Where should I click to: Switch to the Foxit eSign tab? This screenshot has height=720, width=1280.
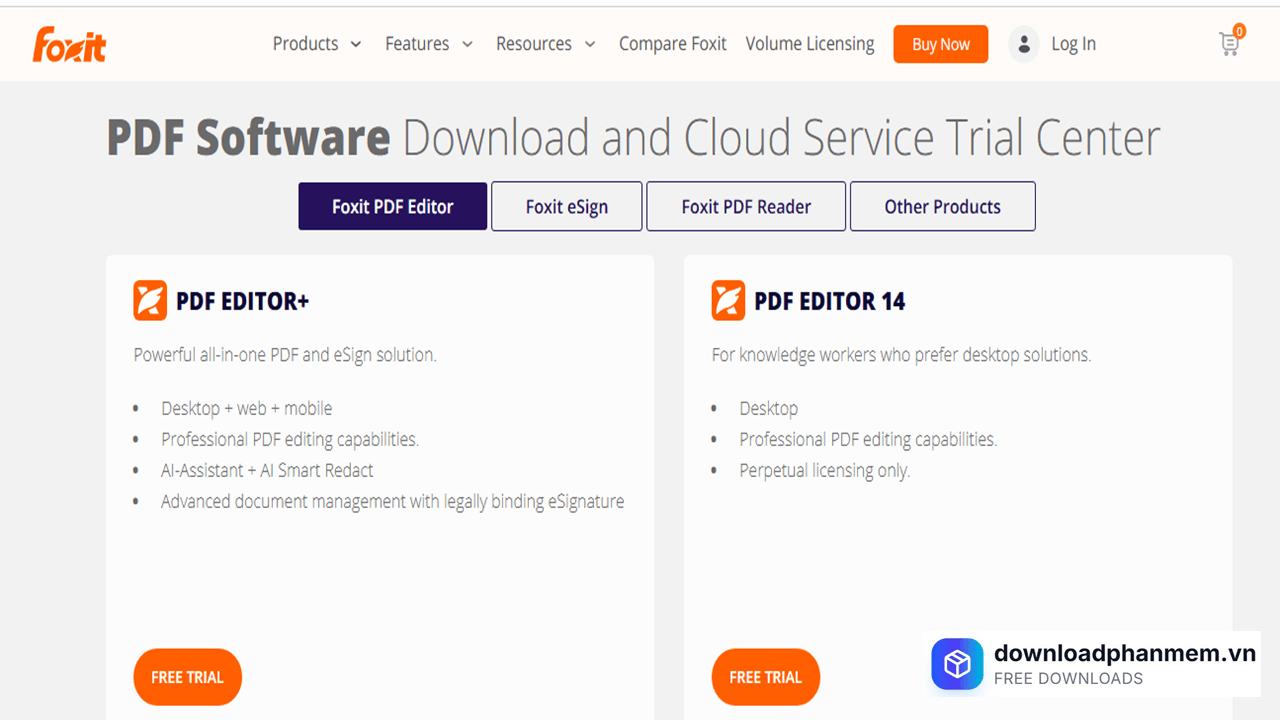[x=566, y=206]
